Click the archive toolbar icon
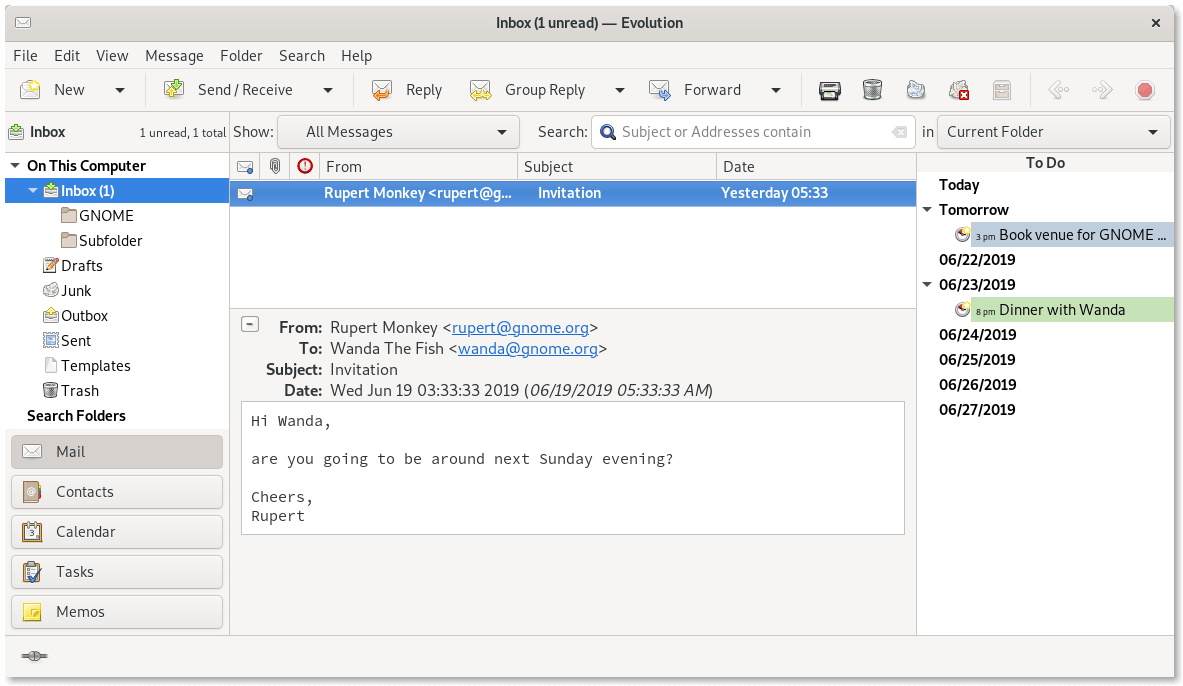This screenshot has width=1183, height=686. pos(1002,91)
